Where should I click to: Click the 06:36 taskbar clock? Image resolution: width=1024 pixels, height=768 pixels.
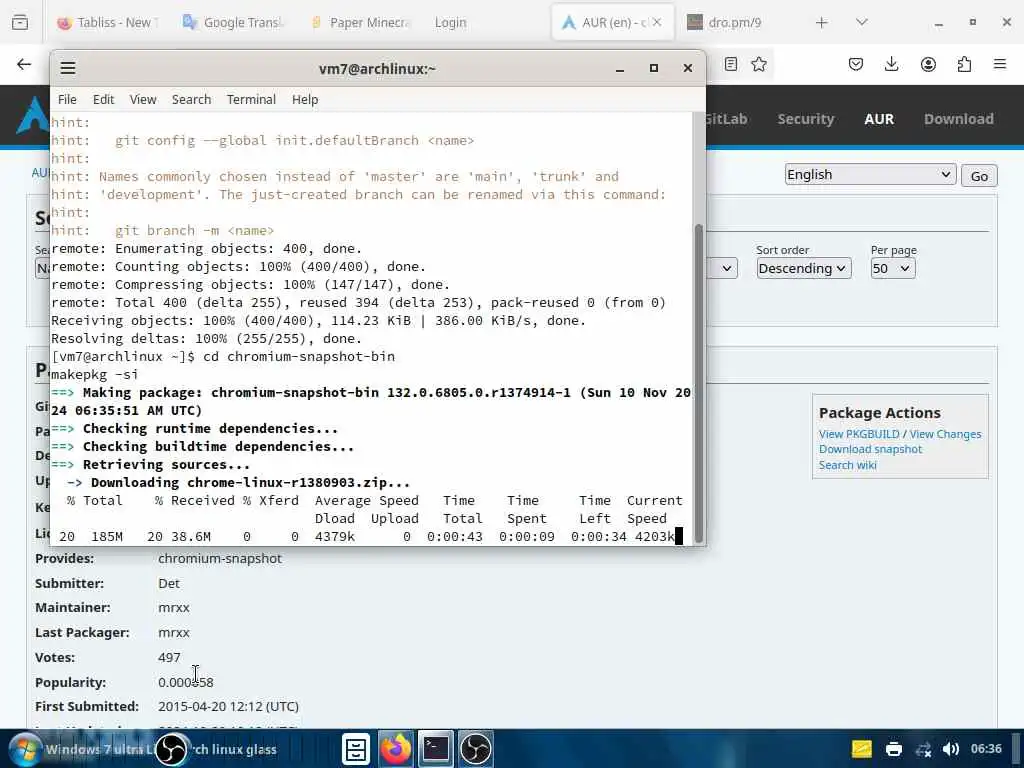point(986,748)
